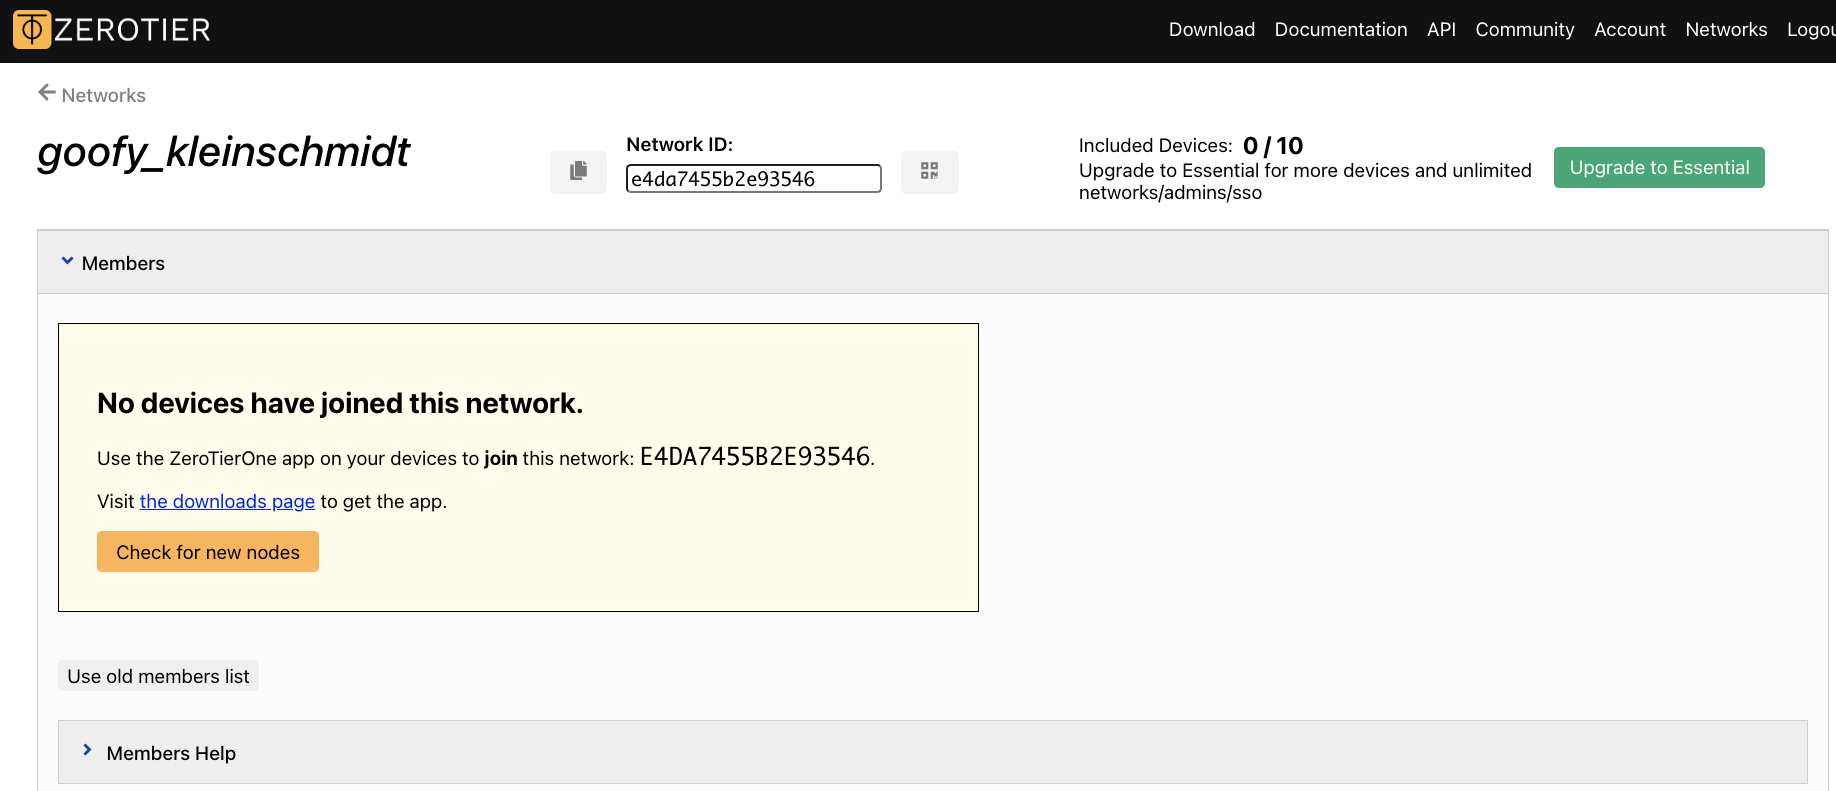Go to the API page
This screenshot has height=791, width=1836.
1441,30
